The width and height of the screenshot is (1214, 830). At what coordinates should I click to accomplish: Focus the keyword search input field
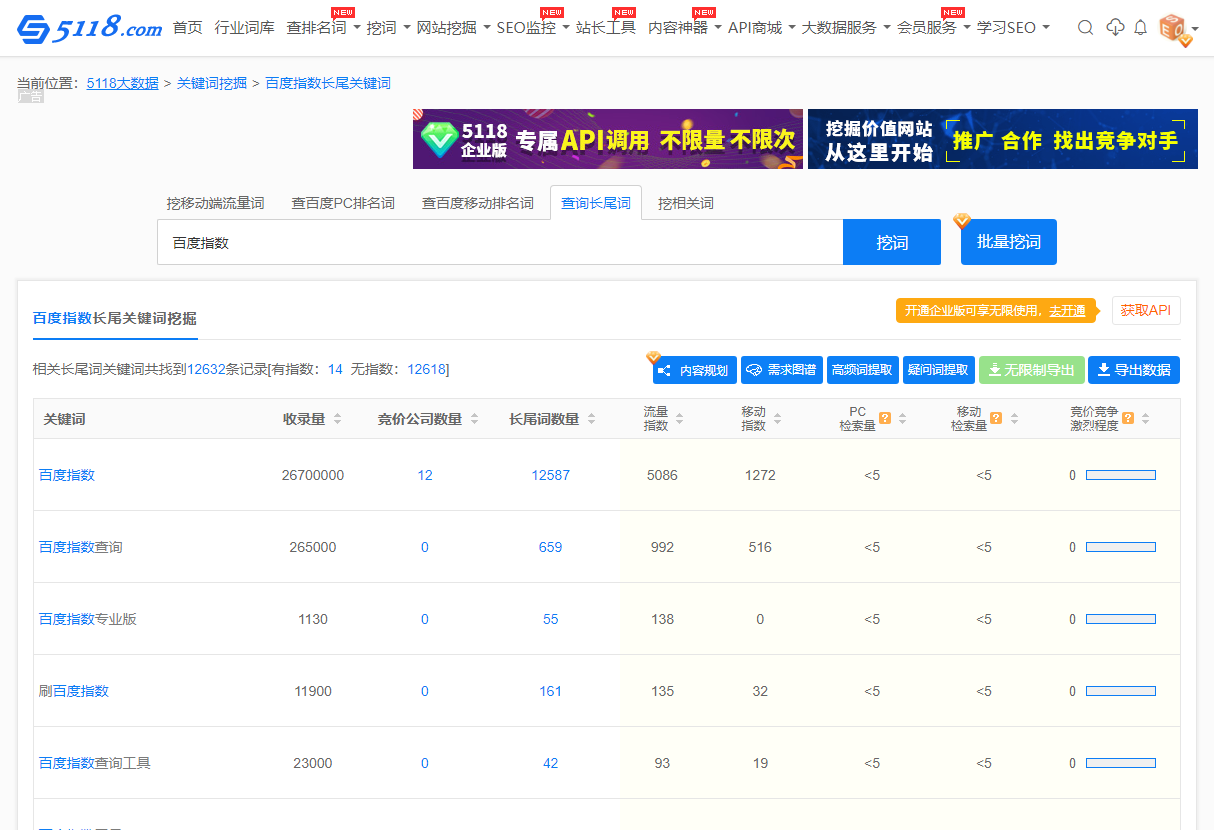500,242
